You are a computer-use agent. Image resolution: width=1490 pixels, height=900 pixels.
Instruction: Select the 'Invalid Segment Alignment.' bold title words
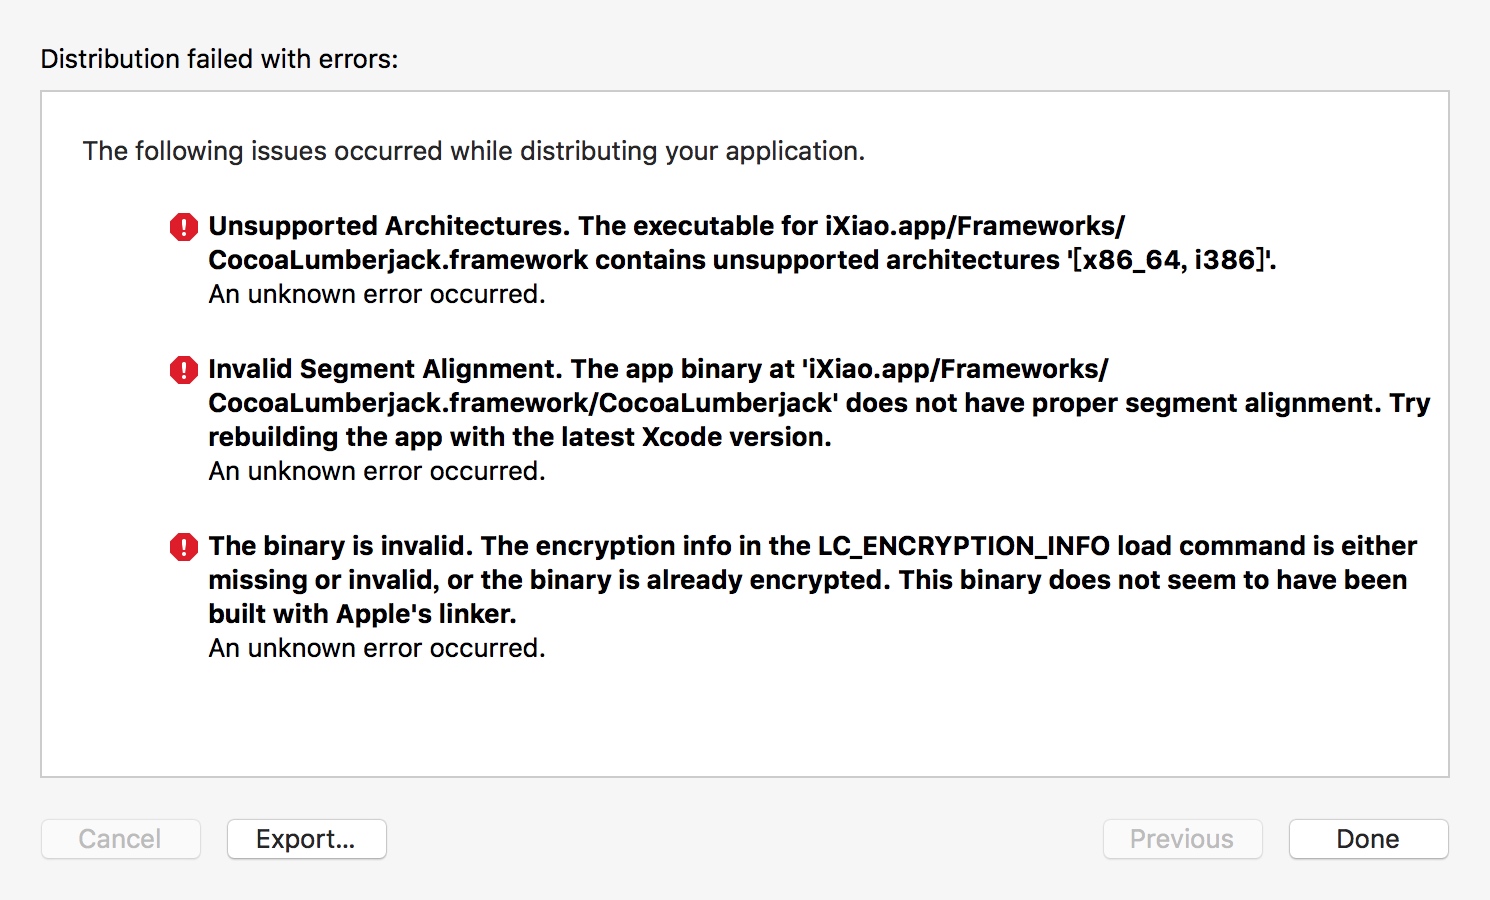pos(385,369)
